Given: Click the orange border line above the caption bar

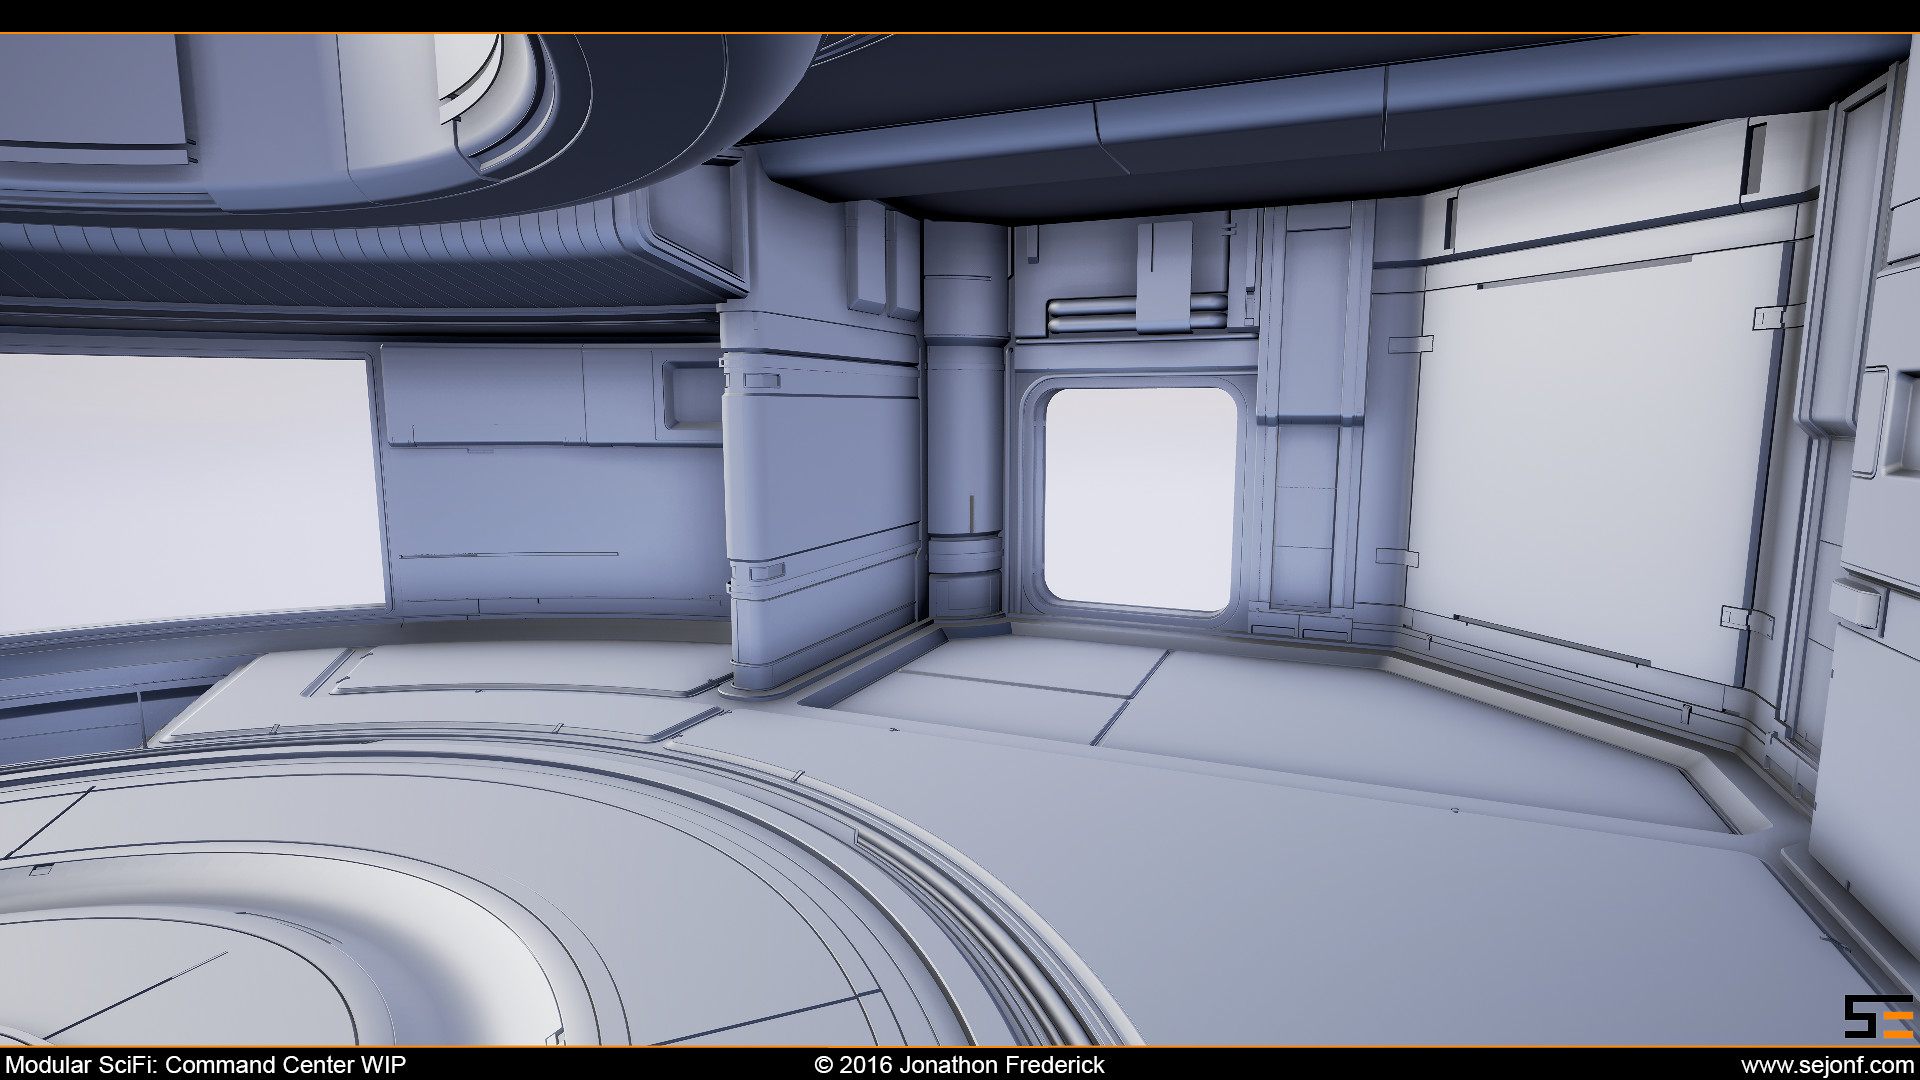Looking at the screenshot, I should click(x=960, y=1049).
